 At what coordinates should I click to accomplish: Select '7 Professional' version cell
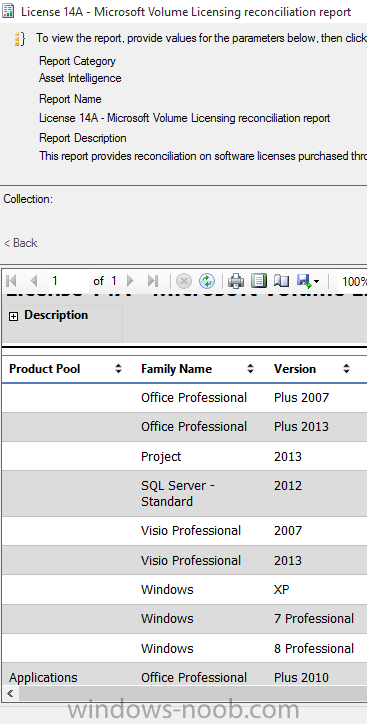coord(314,619)
